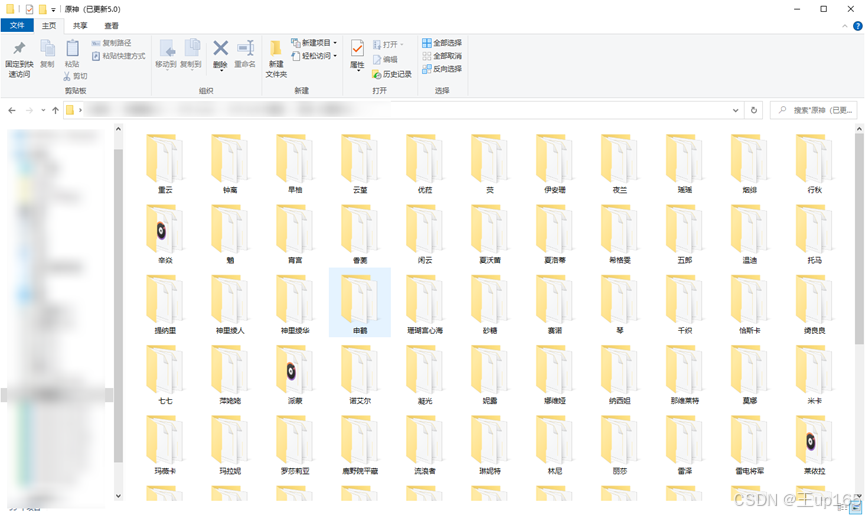The height and width of the screenshot is (515, 865).
Task: Select the 钟离 folder
Action: click(x=230, y=163)
